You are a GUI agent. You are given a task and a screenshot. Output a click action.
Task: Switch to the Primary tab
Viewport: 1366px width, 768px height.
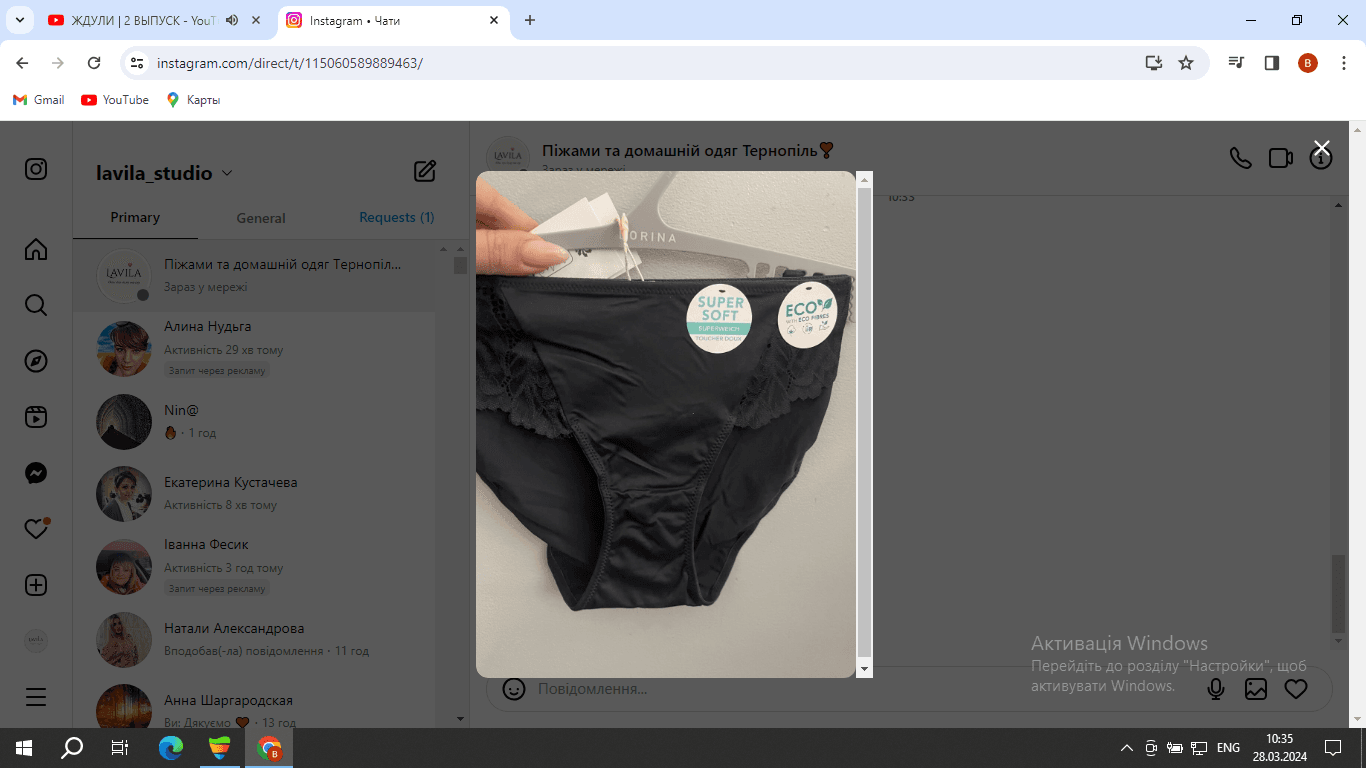point(135,217)
